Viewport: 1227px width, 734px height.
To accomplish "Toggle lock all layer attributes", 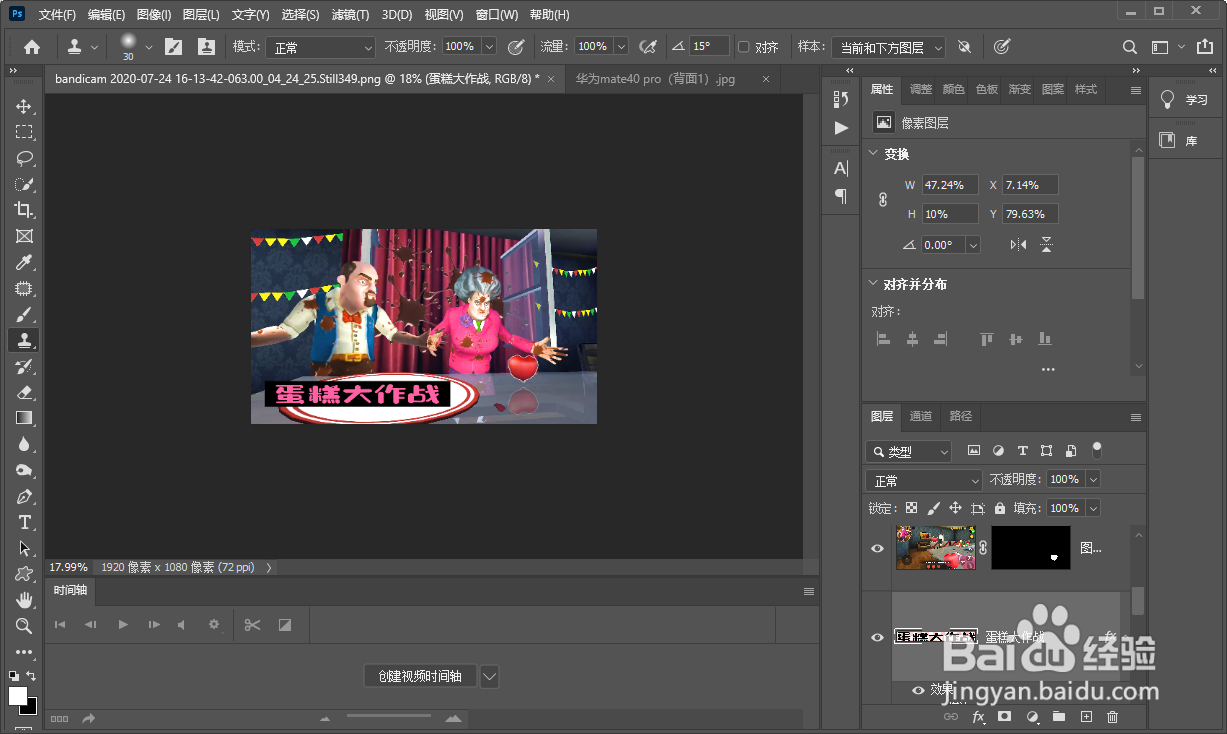I will pos(1000,508).
